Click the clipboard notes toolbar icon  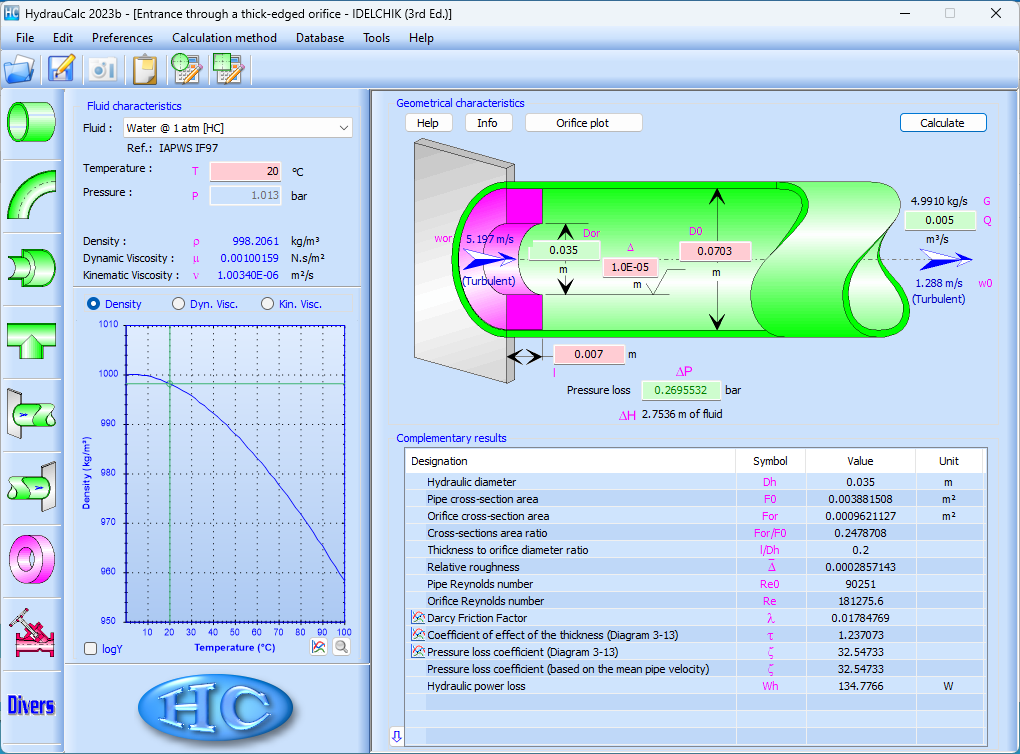[145, 69]
